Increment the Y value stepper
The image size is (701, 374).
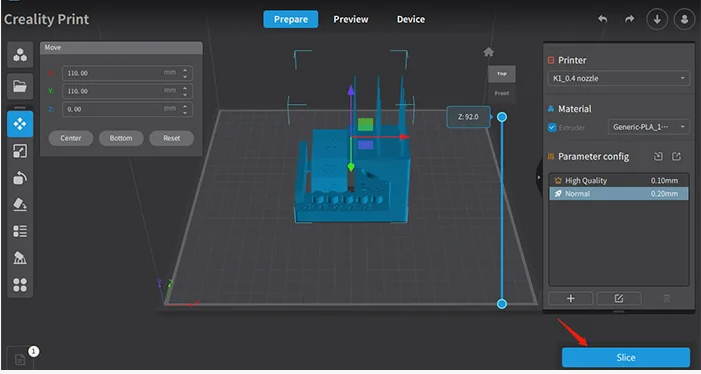click(x=185, y=88)
